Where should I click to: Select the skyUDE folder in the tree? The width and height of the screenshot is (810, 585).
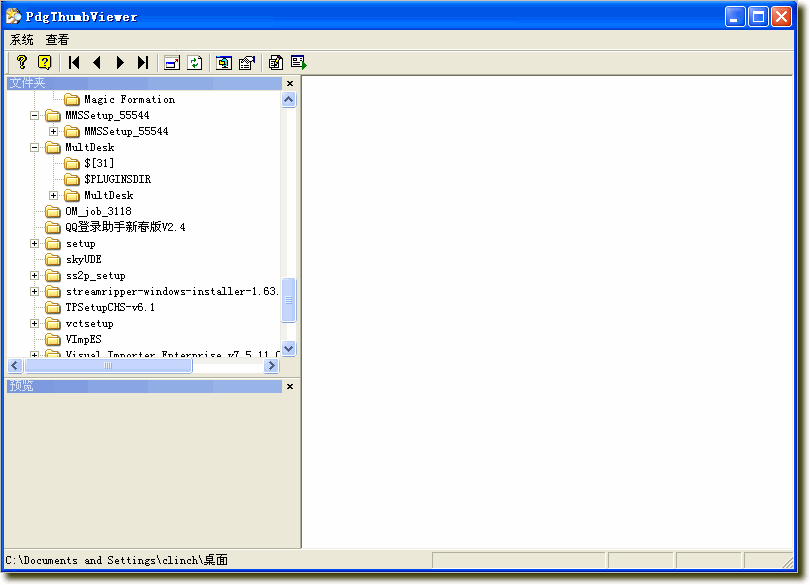tap(84, 259)
